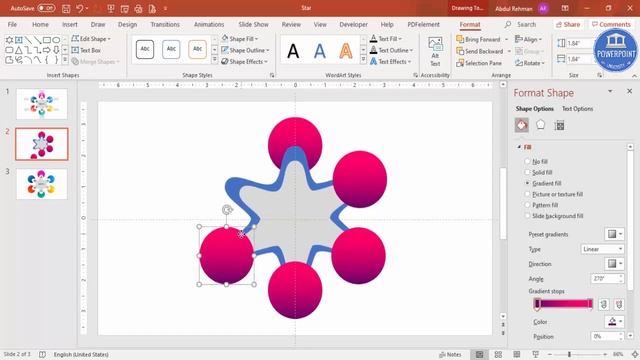Image resolution: width=640 pixels, height=360 pixels.
Task: Switch to Slide Sorter view icon
Action: (x=498, y=354)
